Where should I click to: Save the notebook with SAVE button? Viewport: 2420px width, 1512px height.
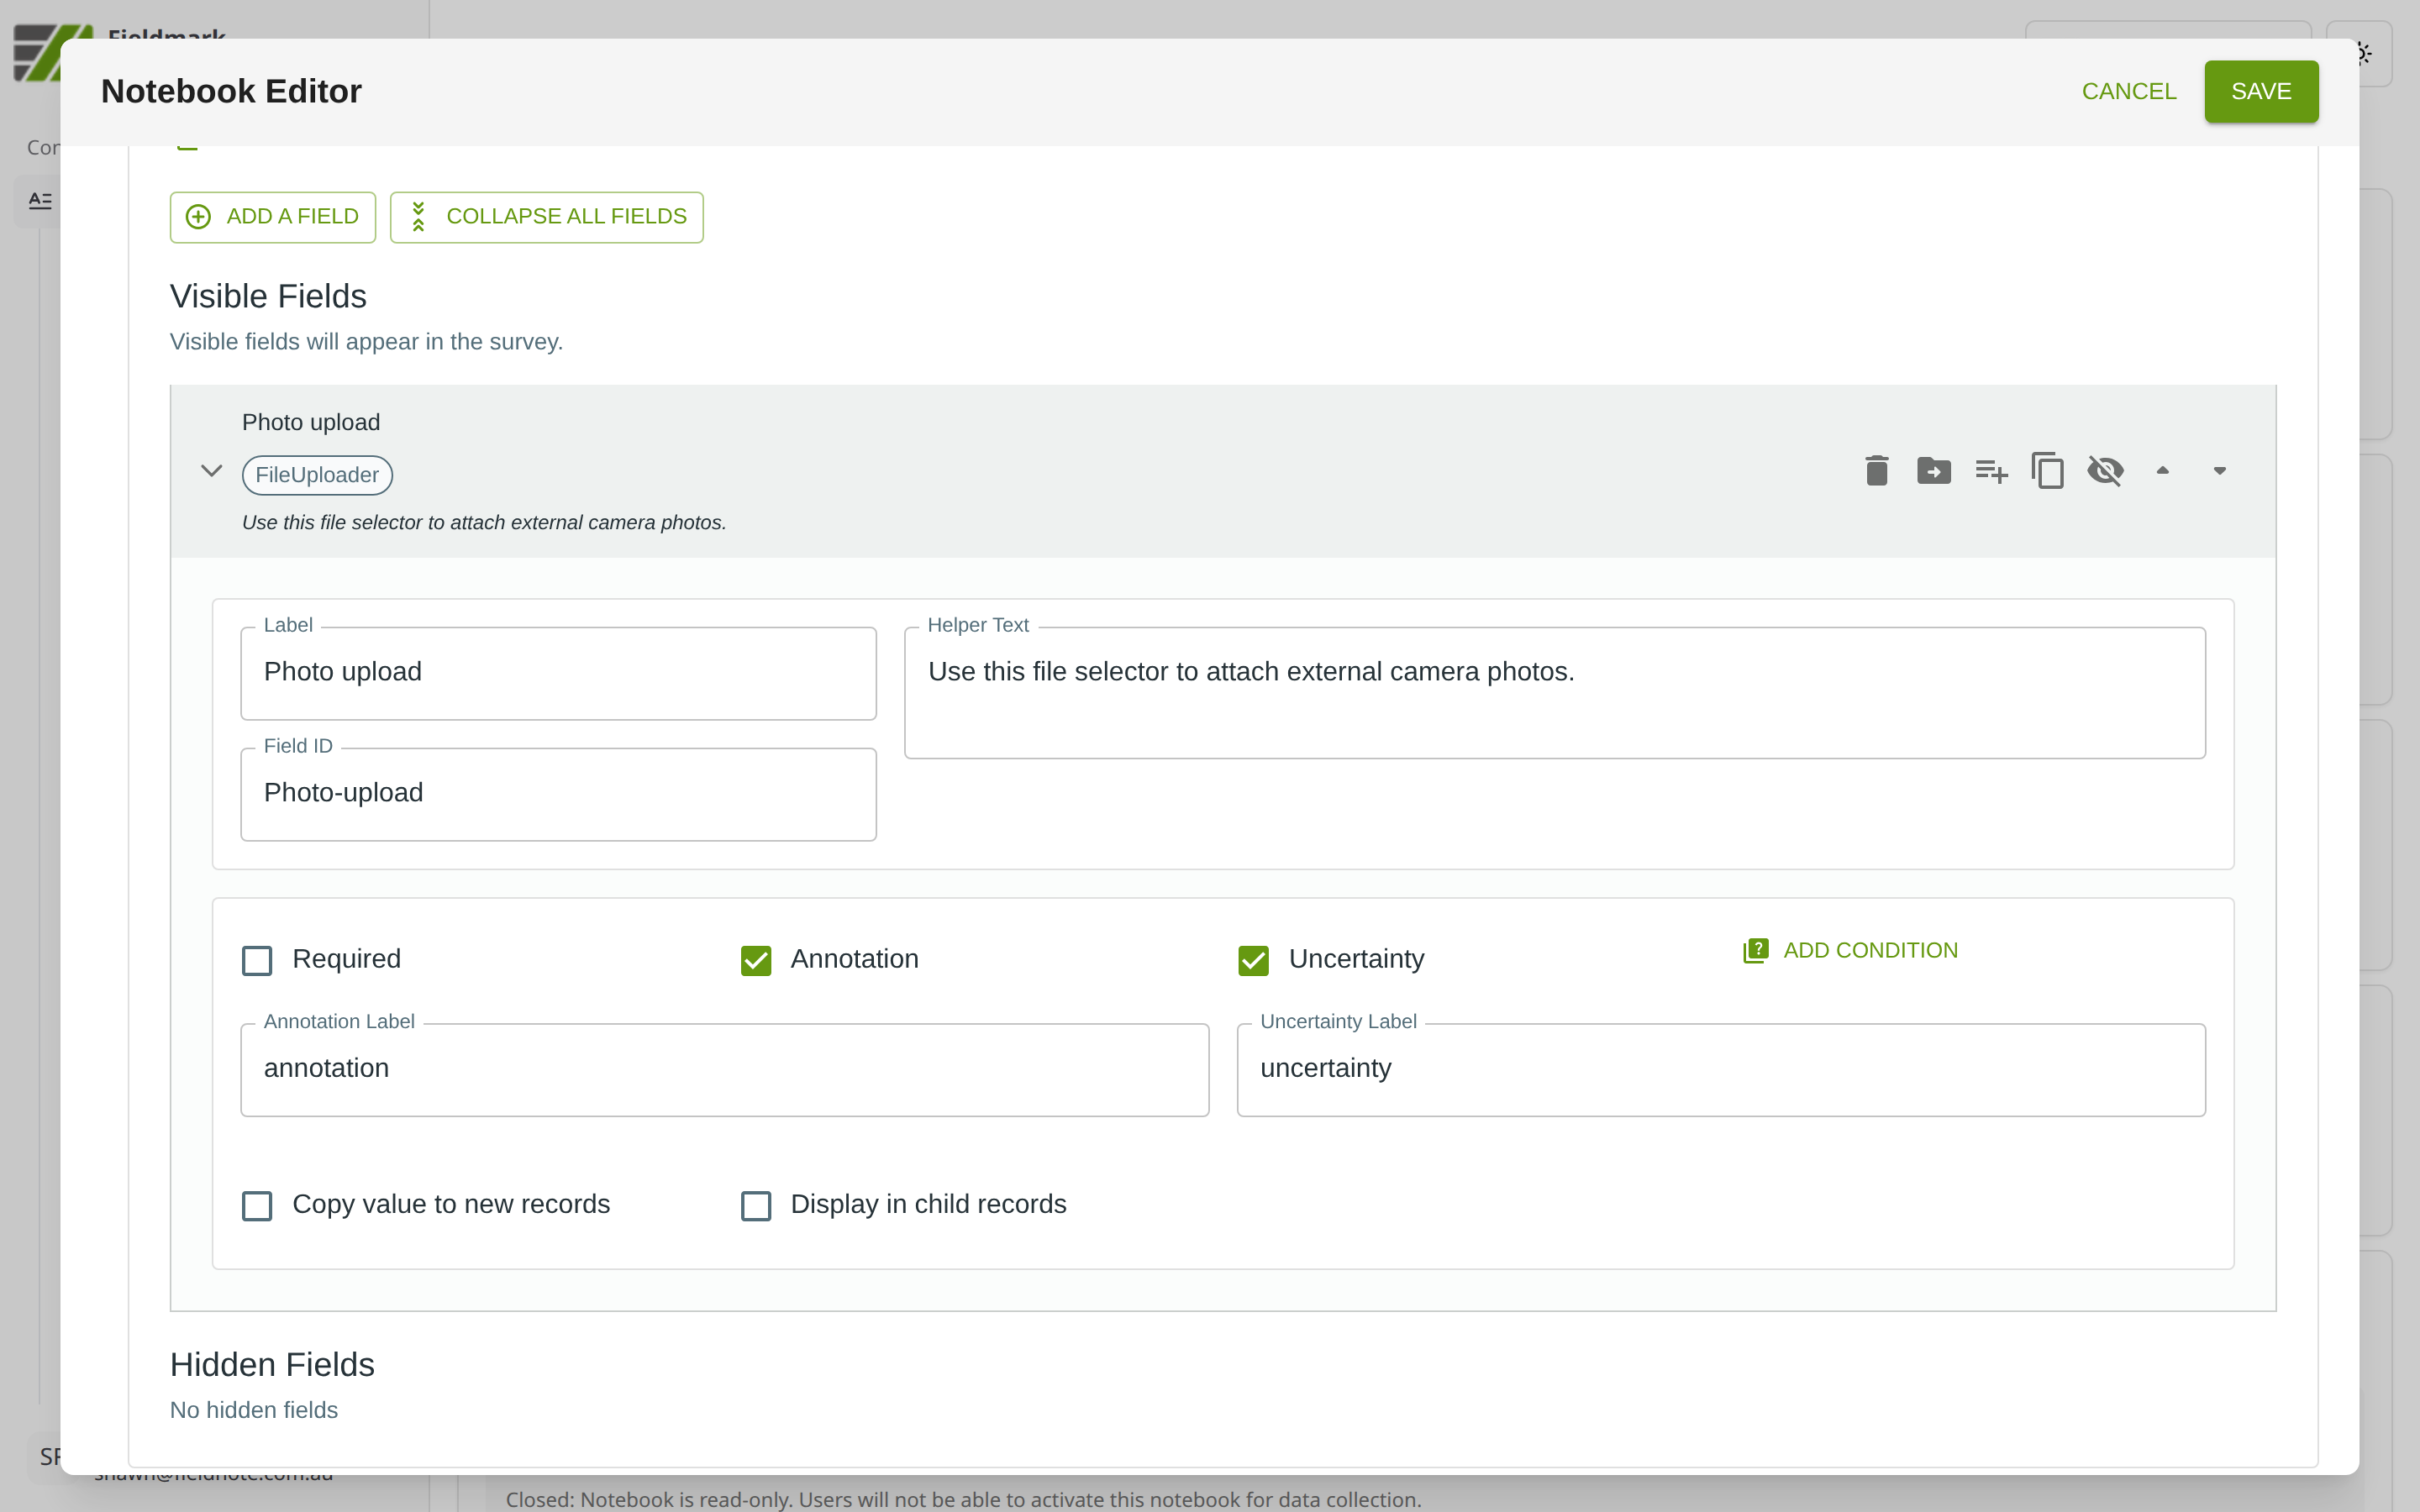coord(2260,91)
